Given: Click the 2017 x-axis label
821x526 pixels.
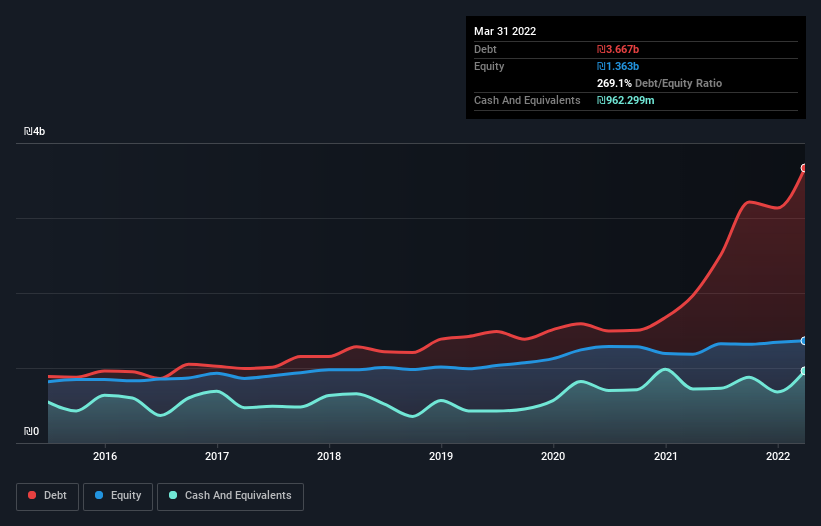Looking at the screenshot, I should pyautogui.click(x=217, y=456).
